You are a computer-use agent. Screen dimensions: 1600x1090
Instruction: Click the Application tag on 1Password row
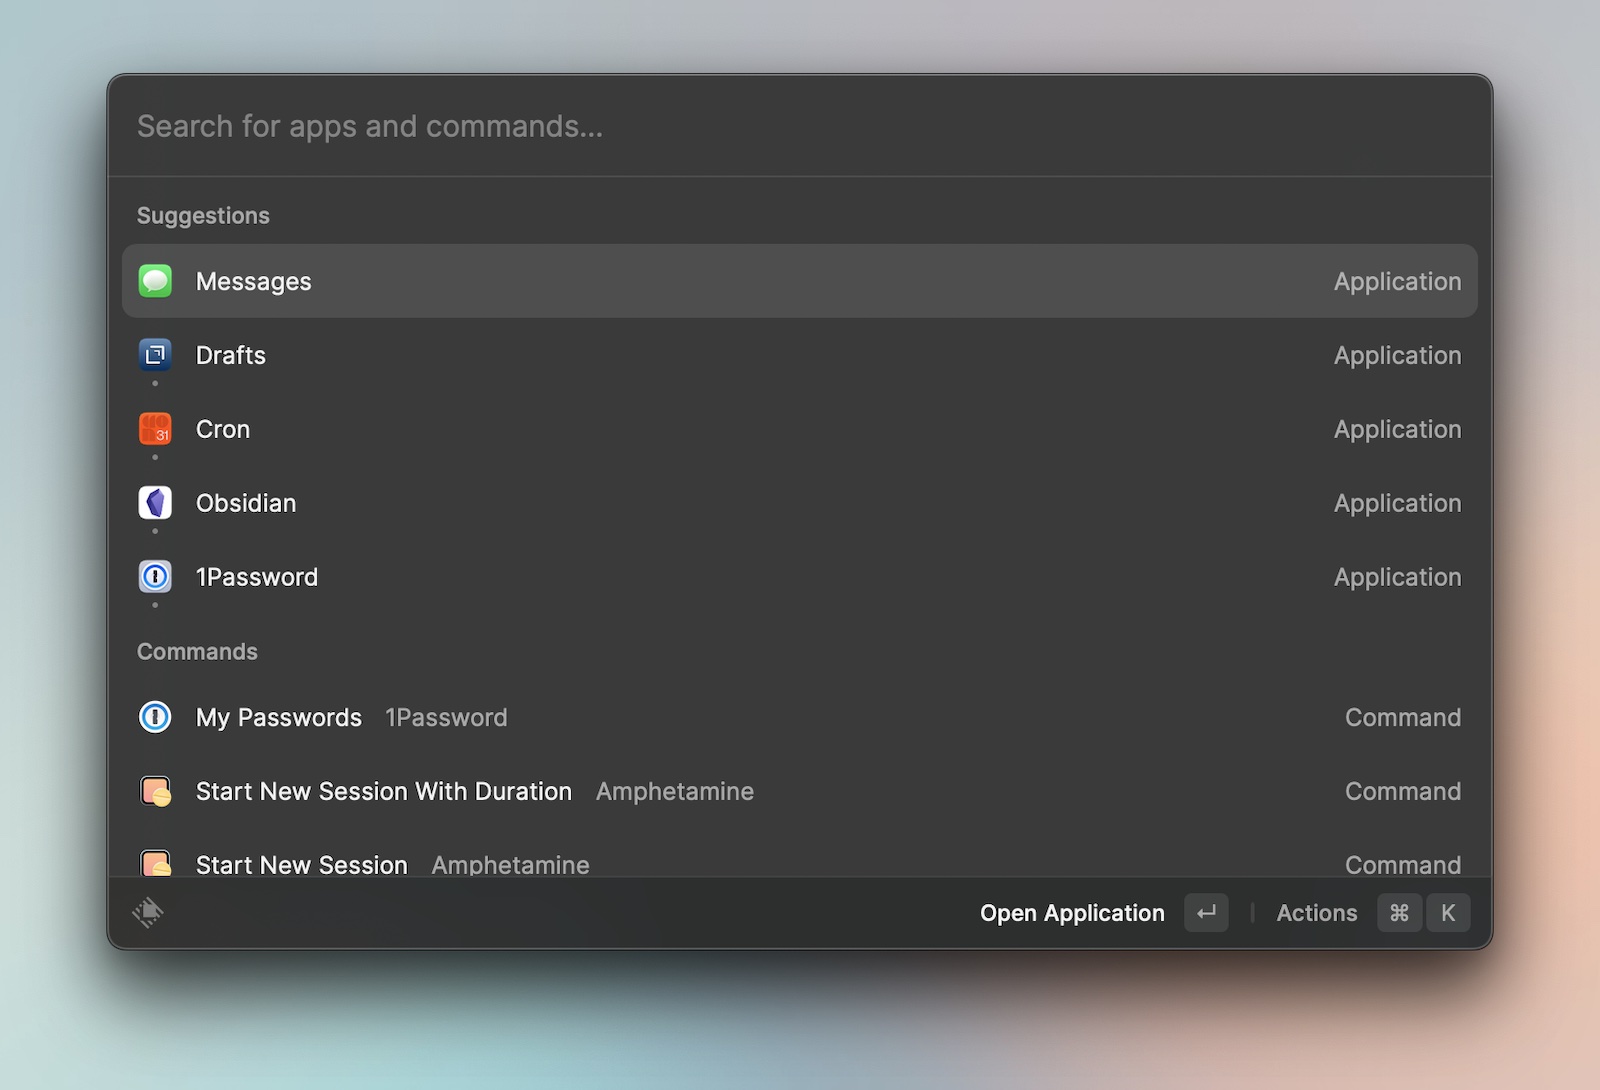(1397, 578)
